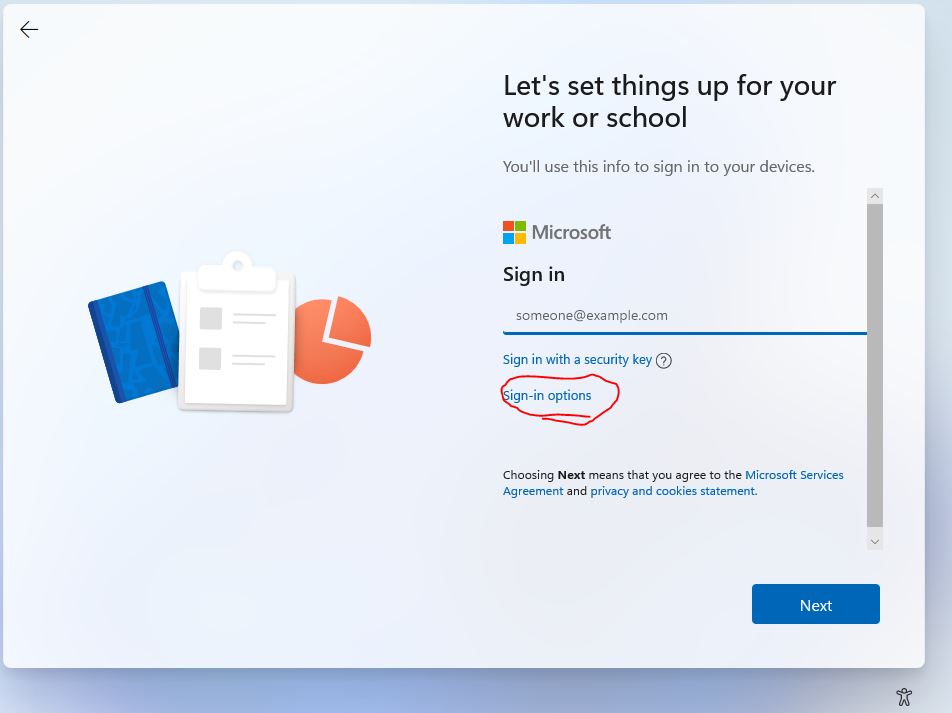Click the security key help question mark
The height and width of the screenshot is (713, 952).
[x=664, y=360]
